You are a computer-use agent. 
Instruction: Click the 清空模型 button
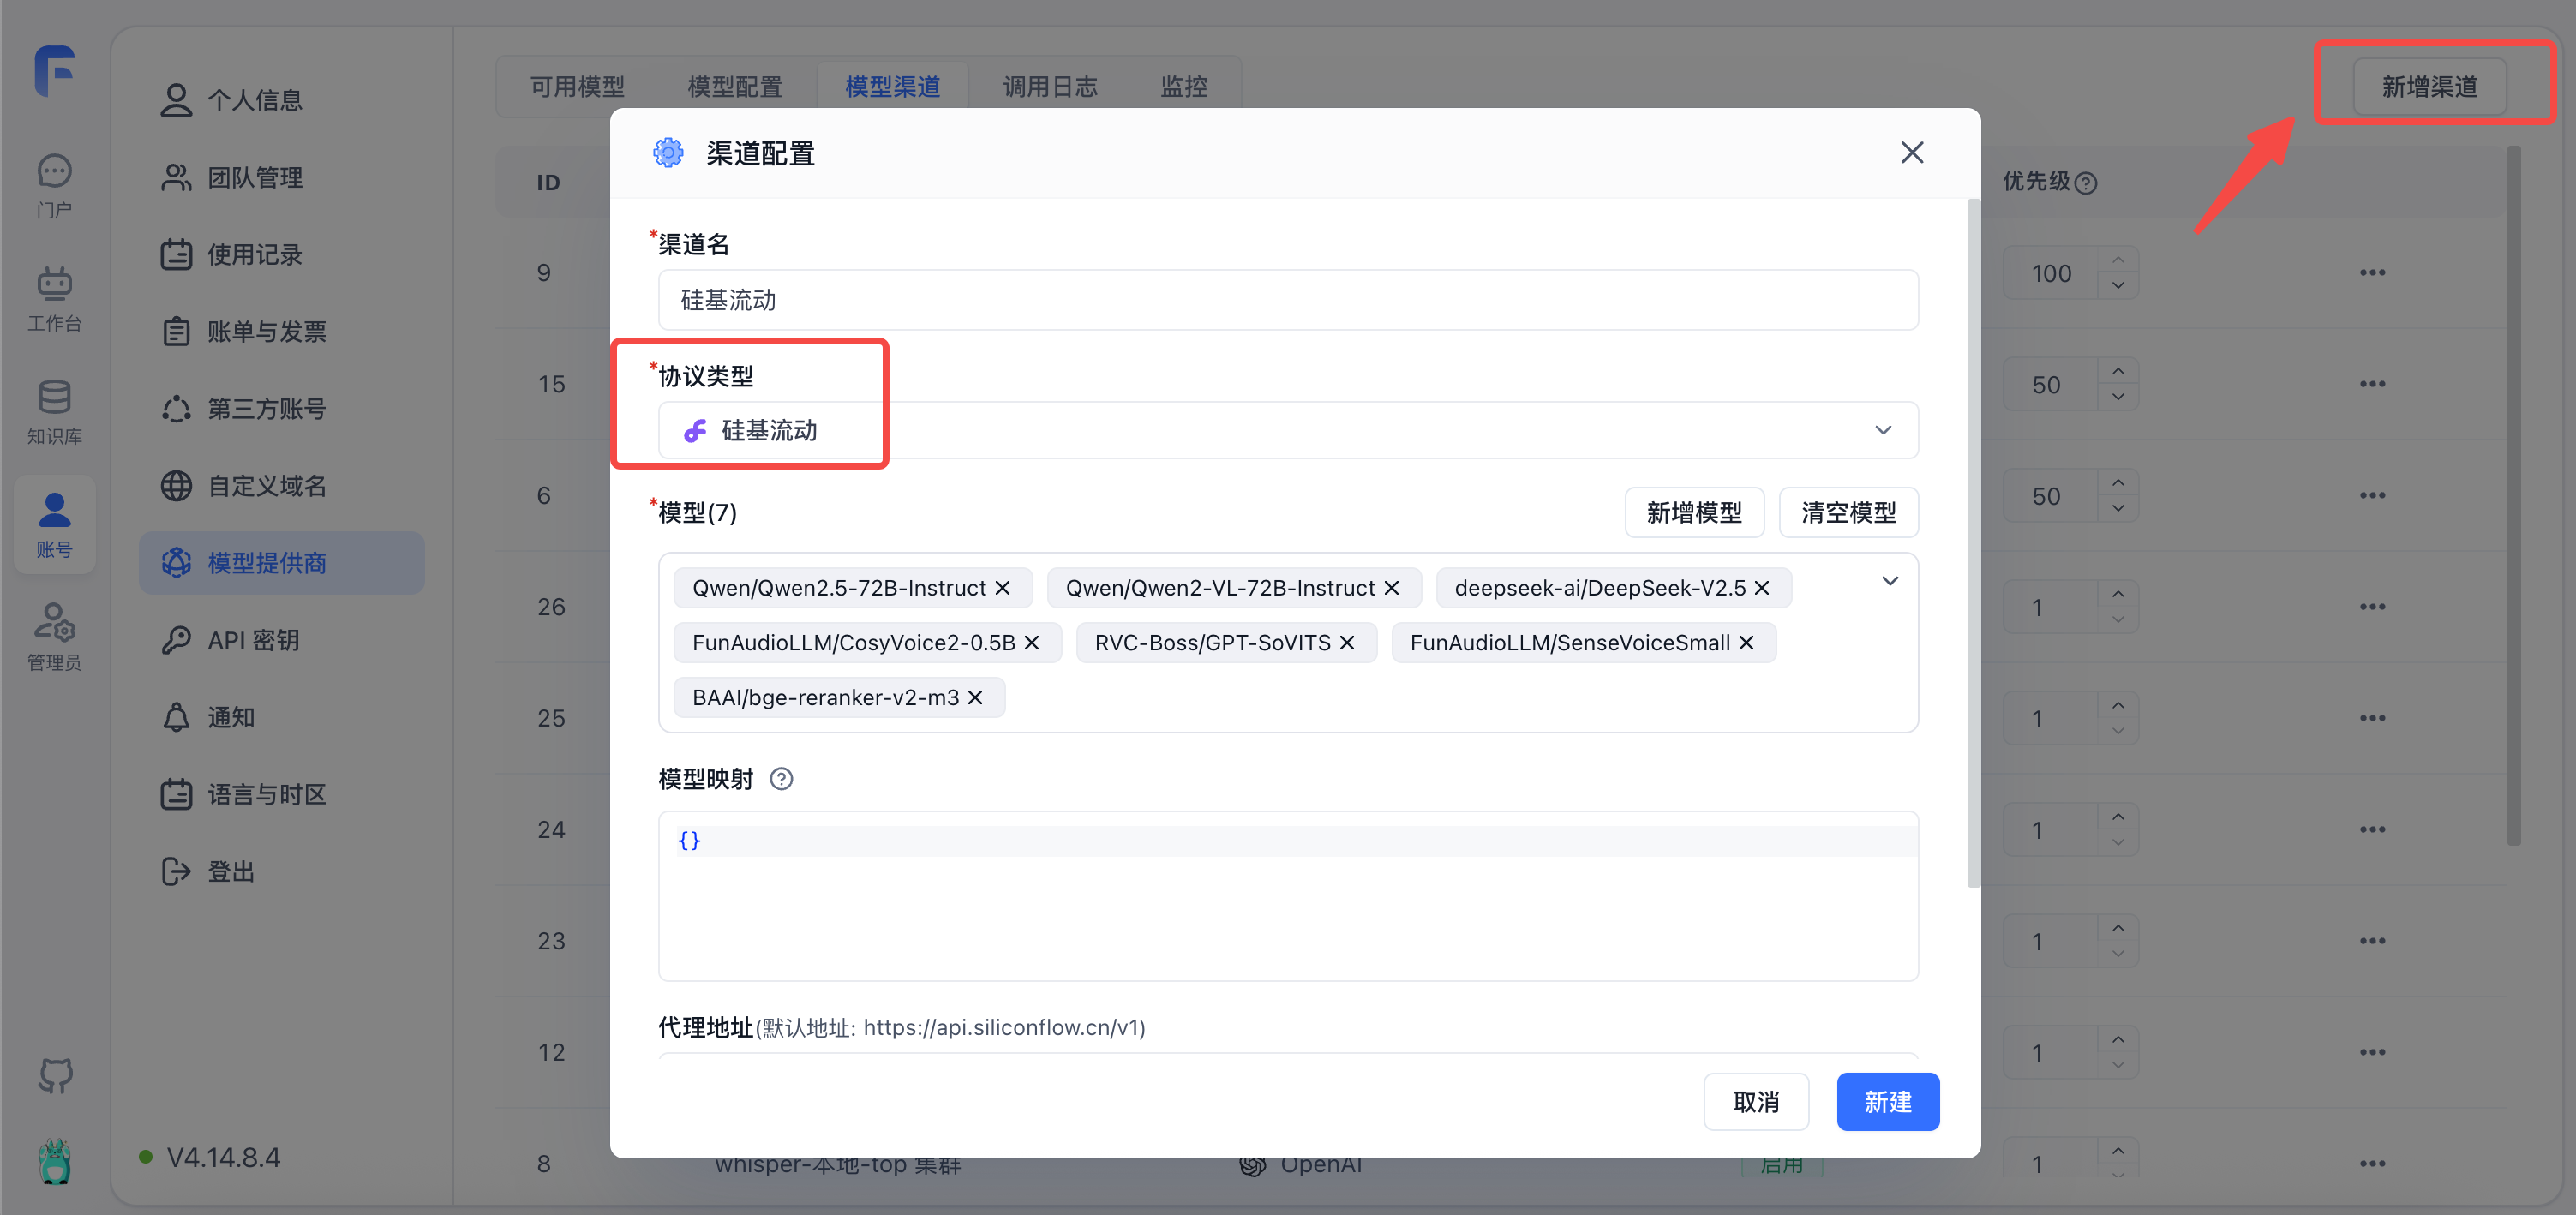(x=1847, y=513)
